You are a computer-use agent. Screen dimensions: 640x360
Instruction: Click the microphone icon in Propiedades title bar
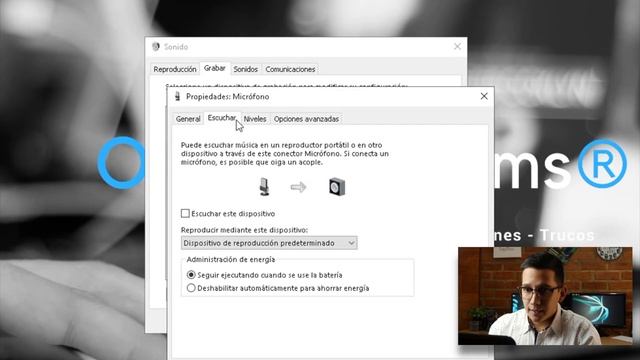pos(177,96)
